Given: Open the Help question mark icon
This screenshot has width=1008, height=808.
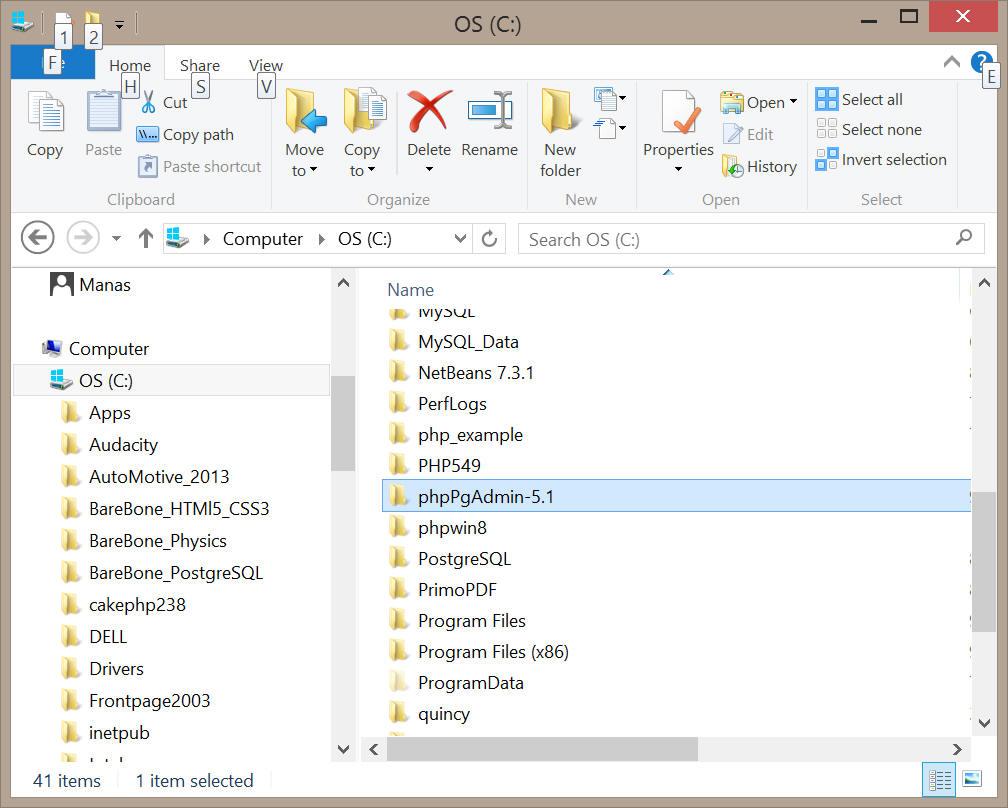Looking at the screenshot, I should (980, 62).
